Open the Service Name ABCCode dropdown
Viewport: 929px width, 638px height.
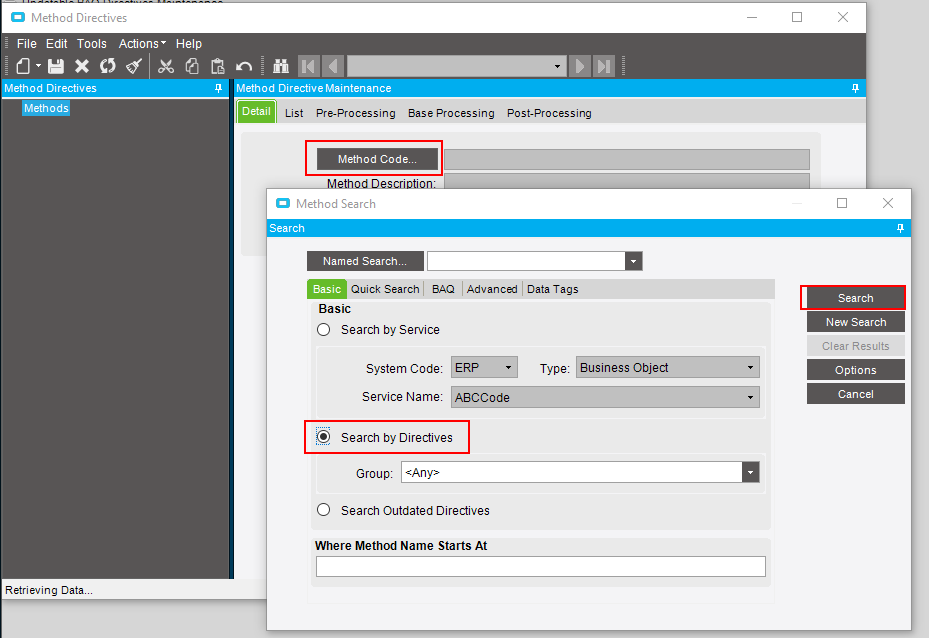pyautogui.click(x=750, y=397)
